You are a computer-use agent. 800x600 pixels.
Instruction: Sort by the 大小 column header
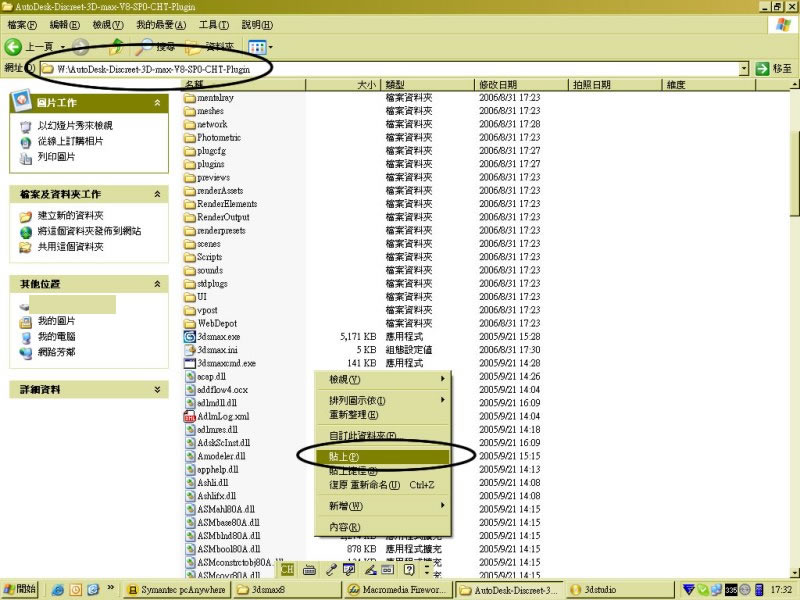click(x=343, y=84)
